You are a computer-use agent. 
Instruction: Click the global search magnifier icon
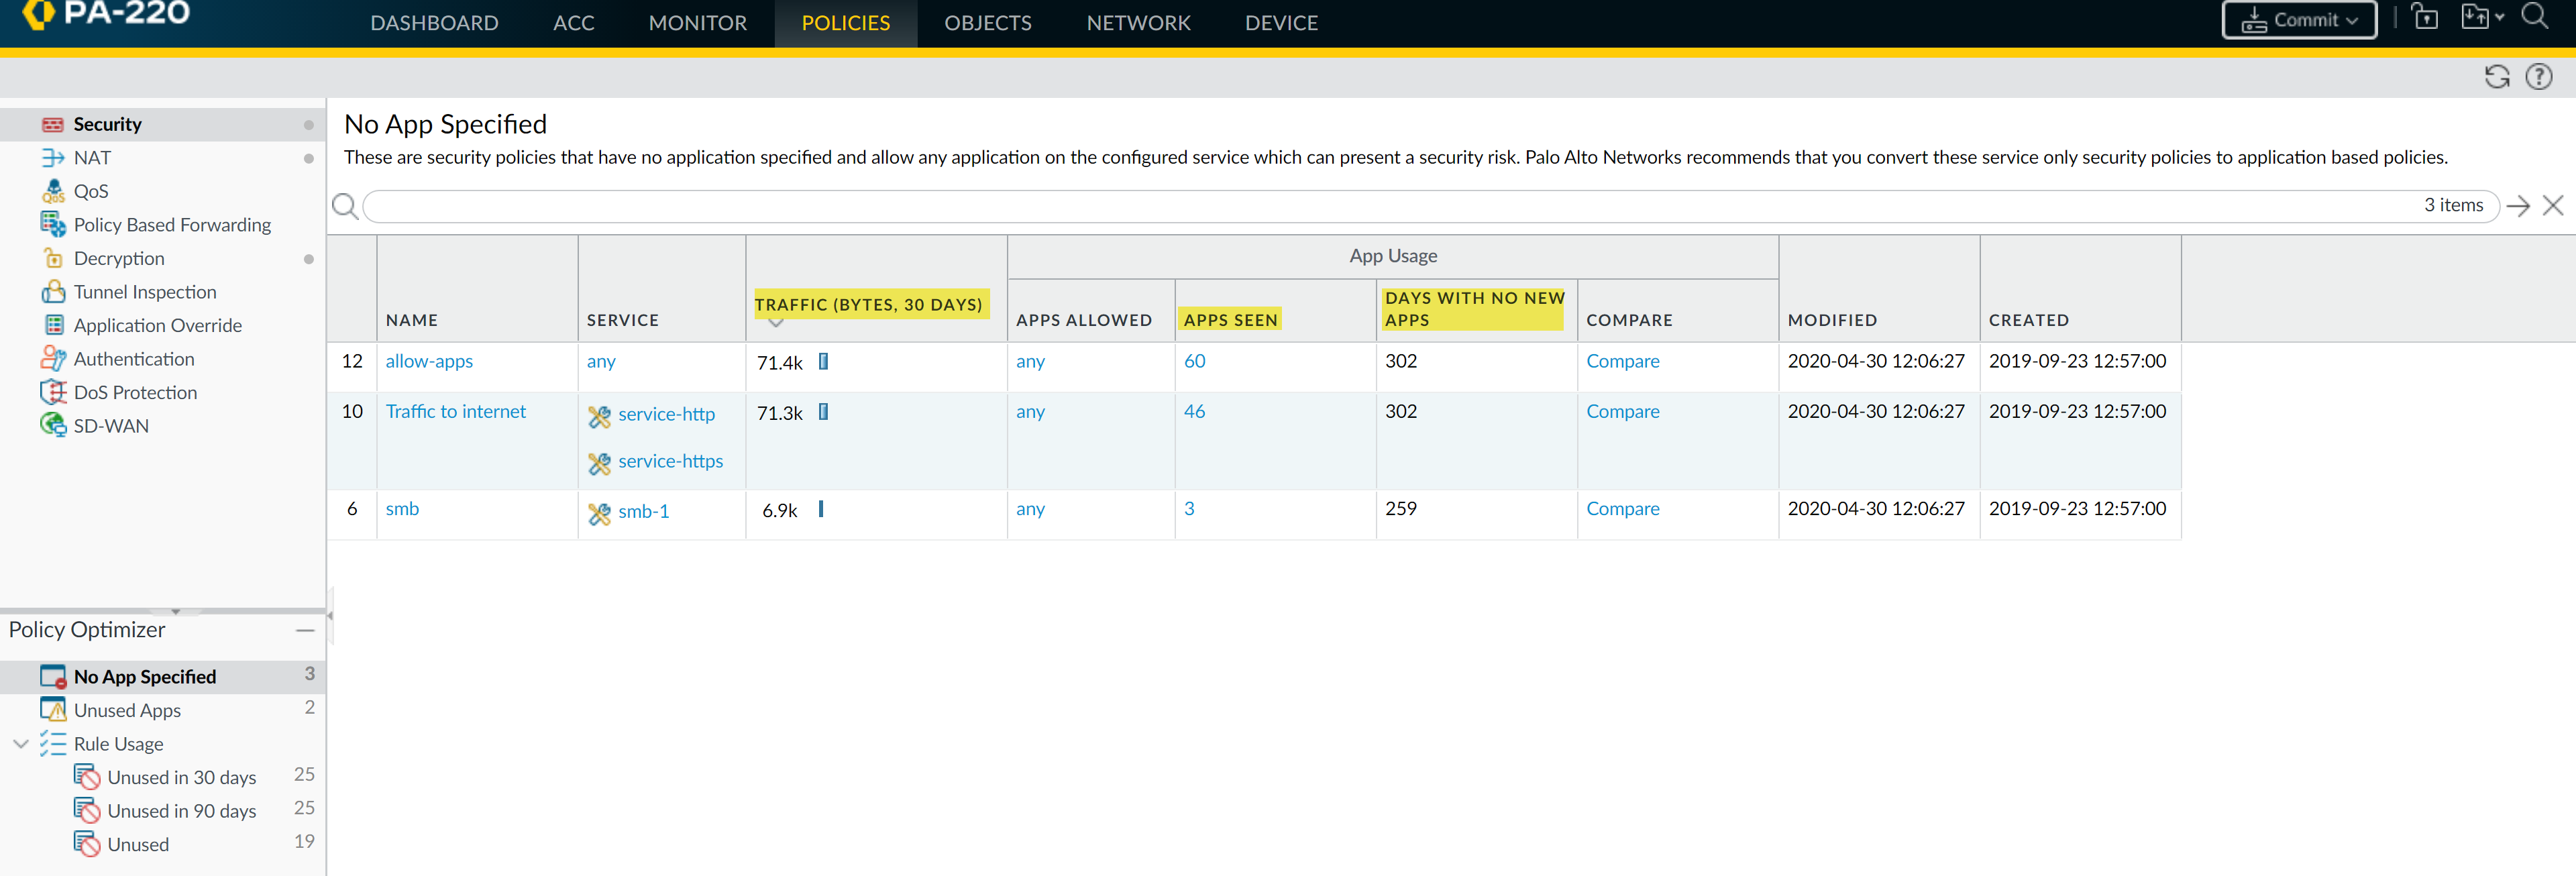click(2535, 17)
